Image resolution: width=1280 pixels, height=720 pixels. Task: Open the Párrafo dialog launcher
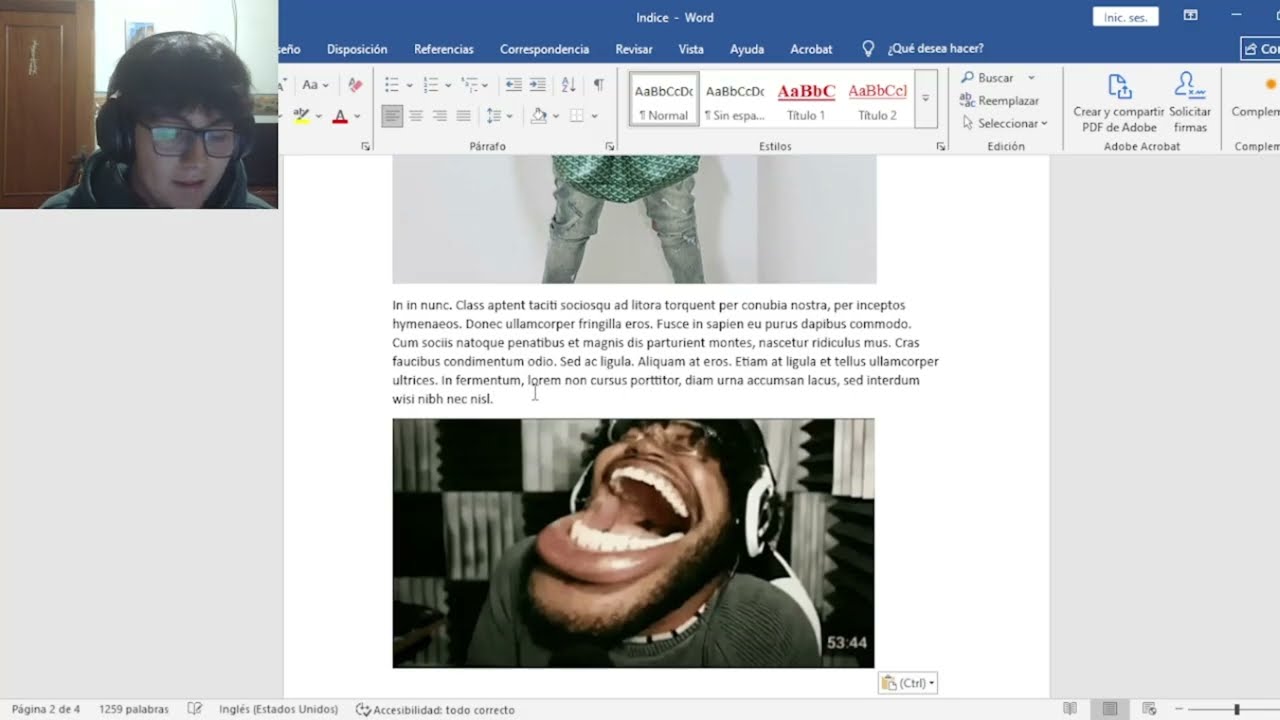click(x=610, y=147)
